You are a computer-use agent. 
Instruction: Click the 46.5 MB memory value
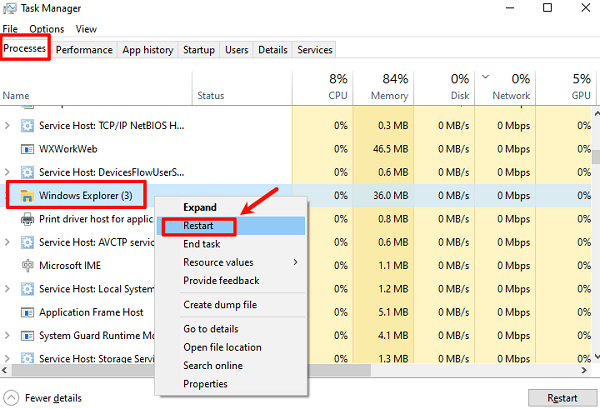391,149
